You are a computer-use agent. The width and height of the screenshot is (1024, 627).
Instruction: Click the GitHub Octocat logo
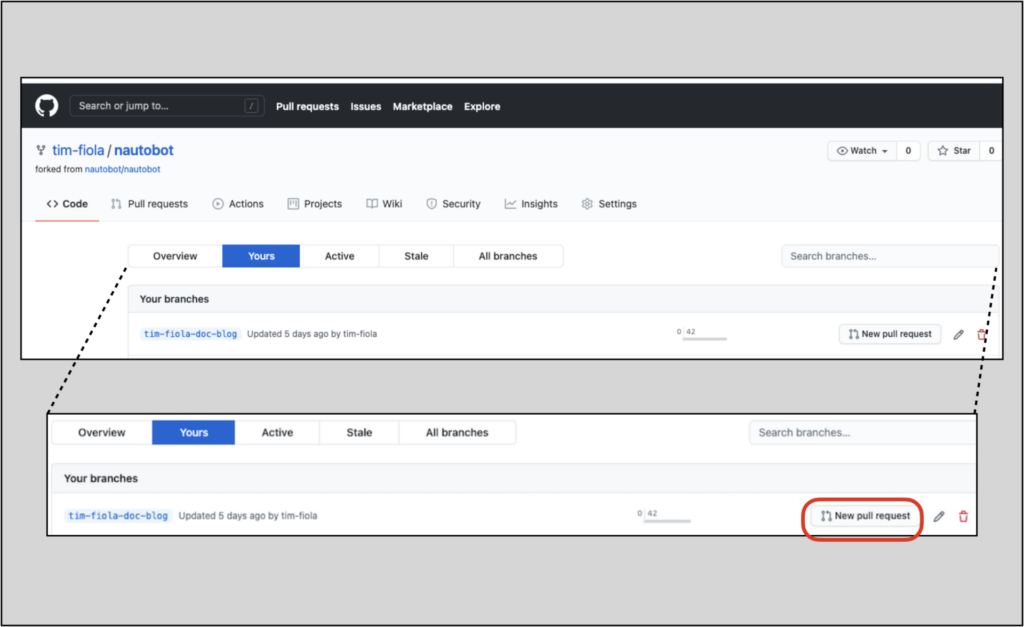[x=46, y=106]
